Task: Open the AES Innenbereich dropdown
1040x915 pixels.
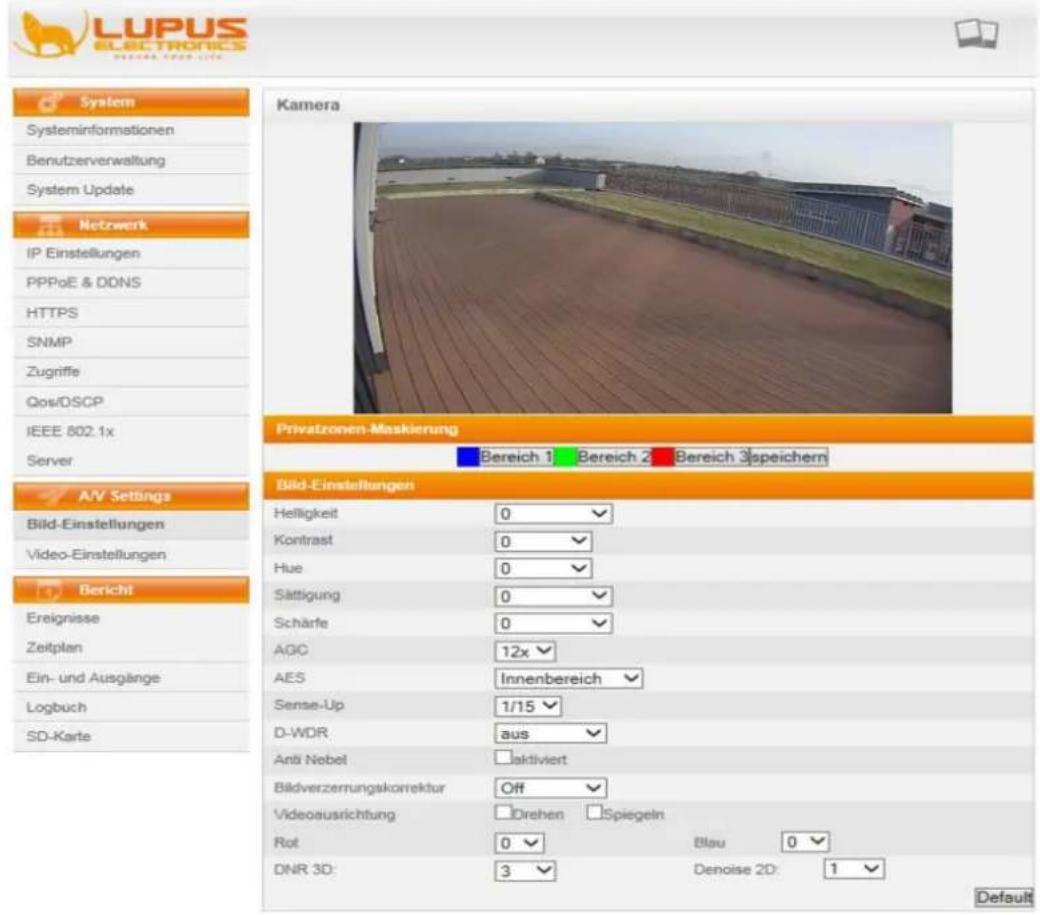Action: (x=568, y=678)
